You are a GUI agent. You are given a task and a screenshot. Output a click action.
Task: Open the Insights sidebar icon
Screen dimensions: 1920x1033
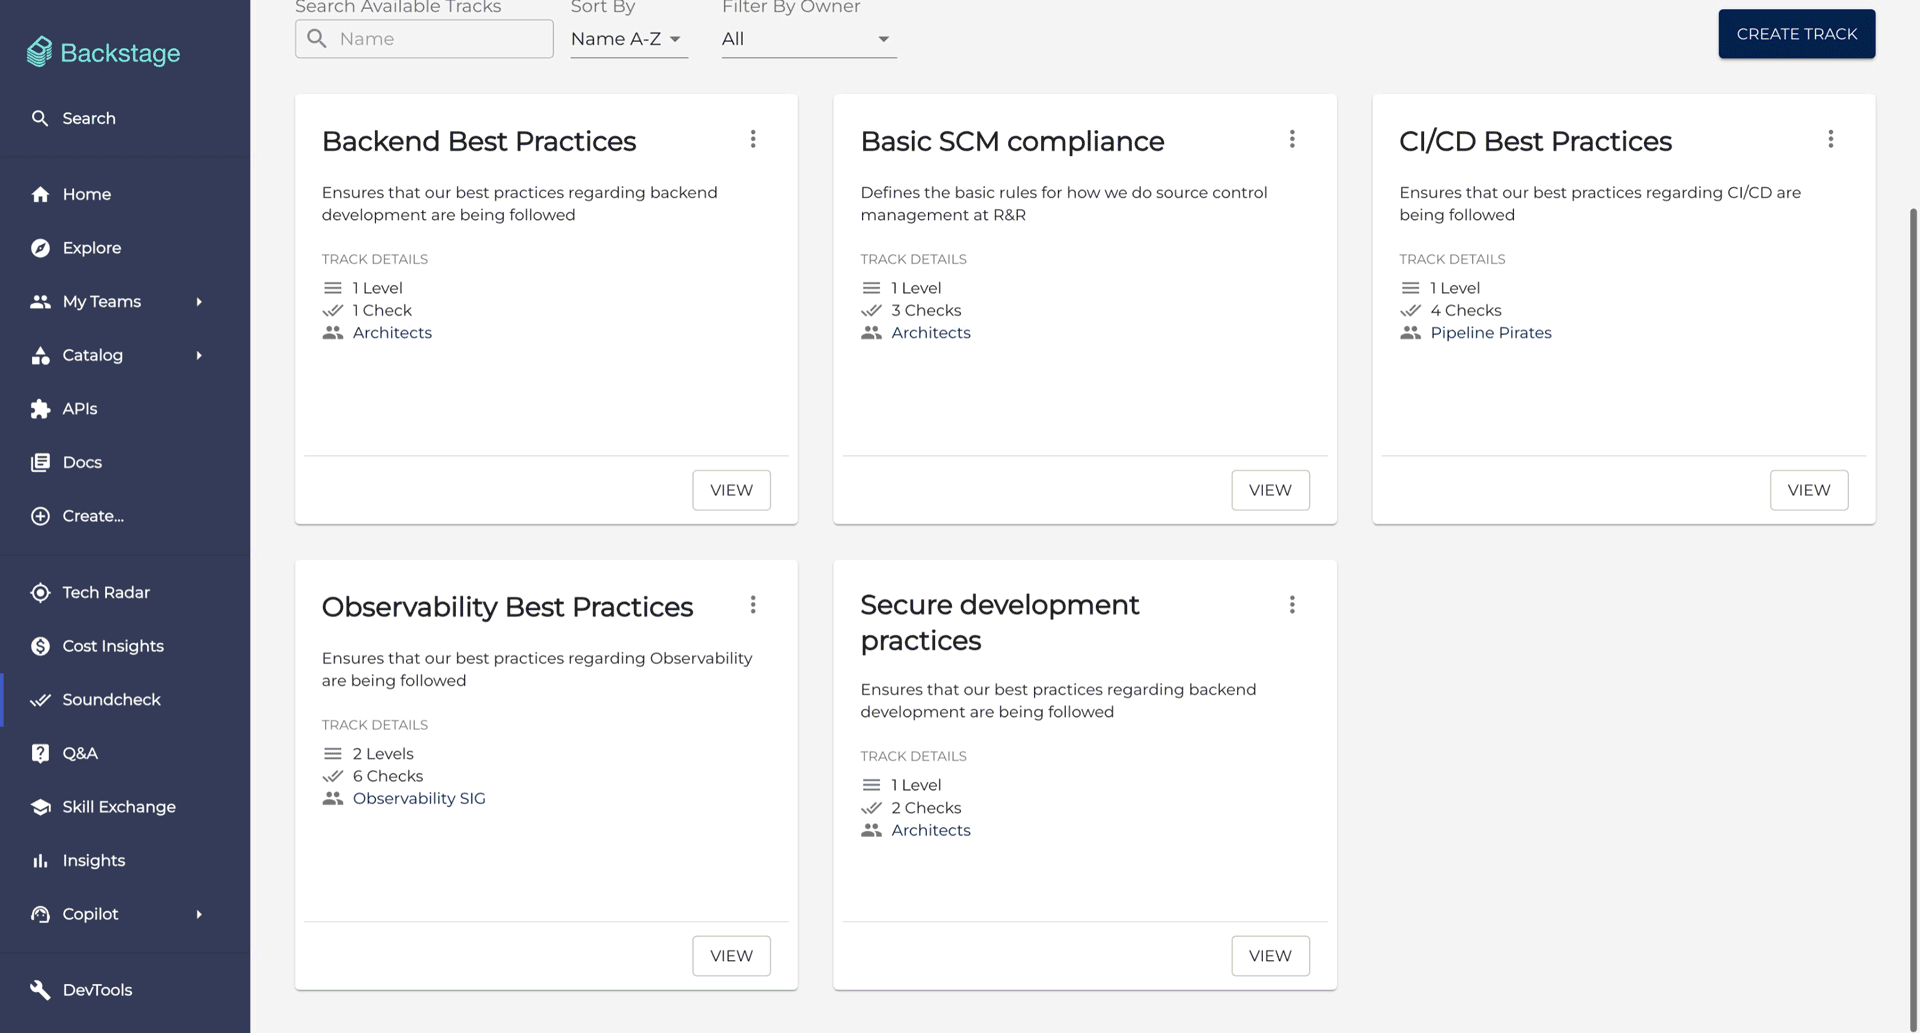click(x=40, y=860)
